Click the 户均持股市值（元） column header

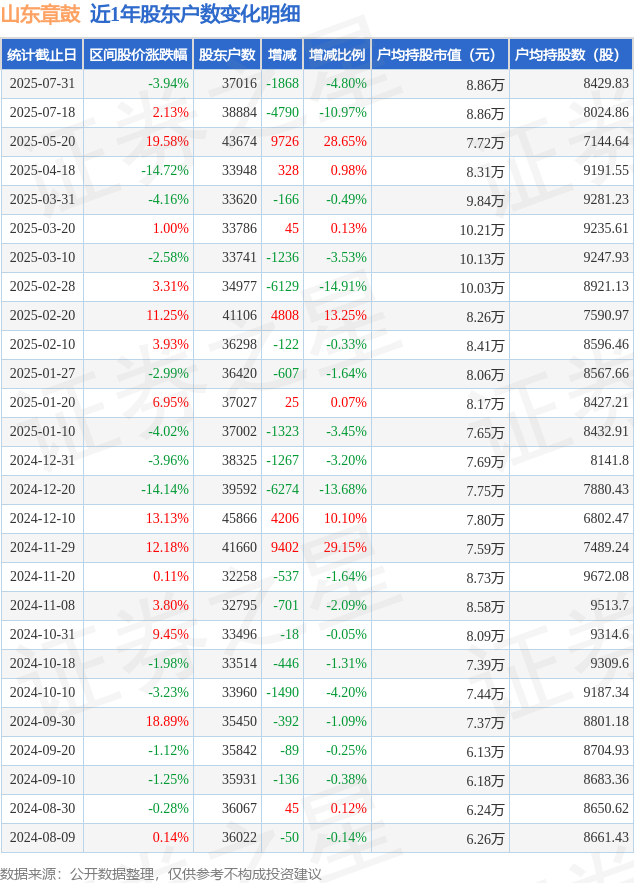(440, 55)
